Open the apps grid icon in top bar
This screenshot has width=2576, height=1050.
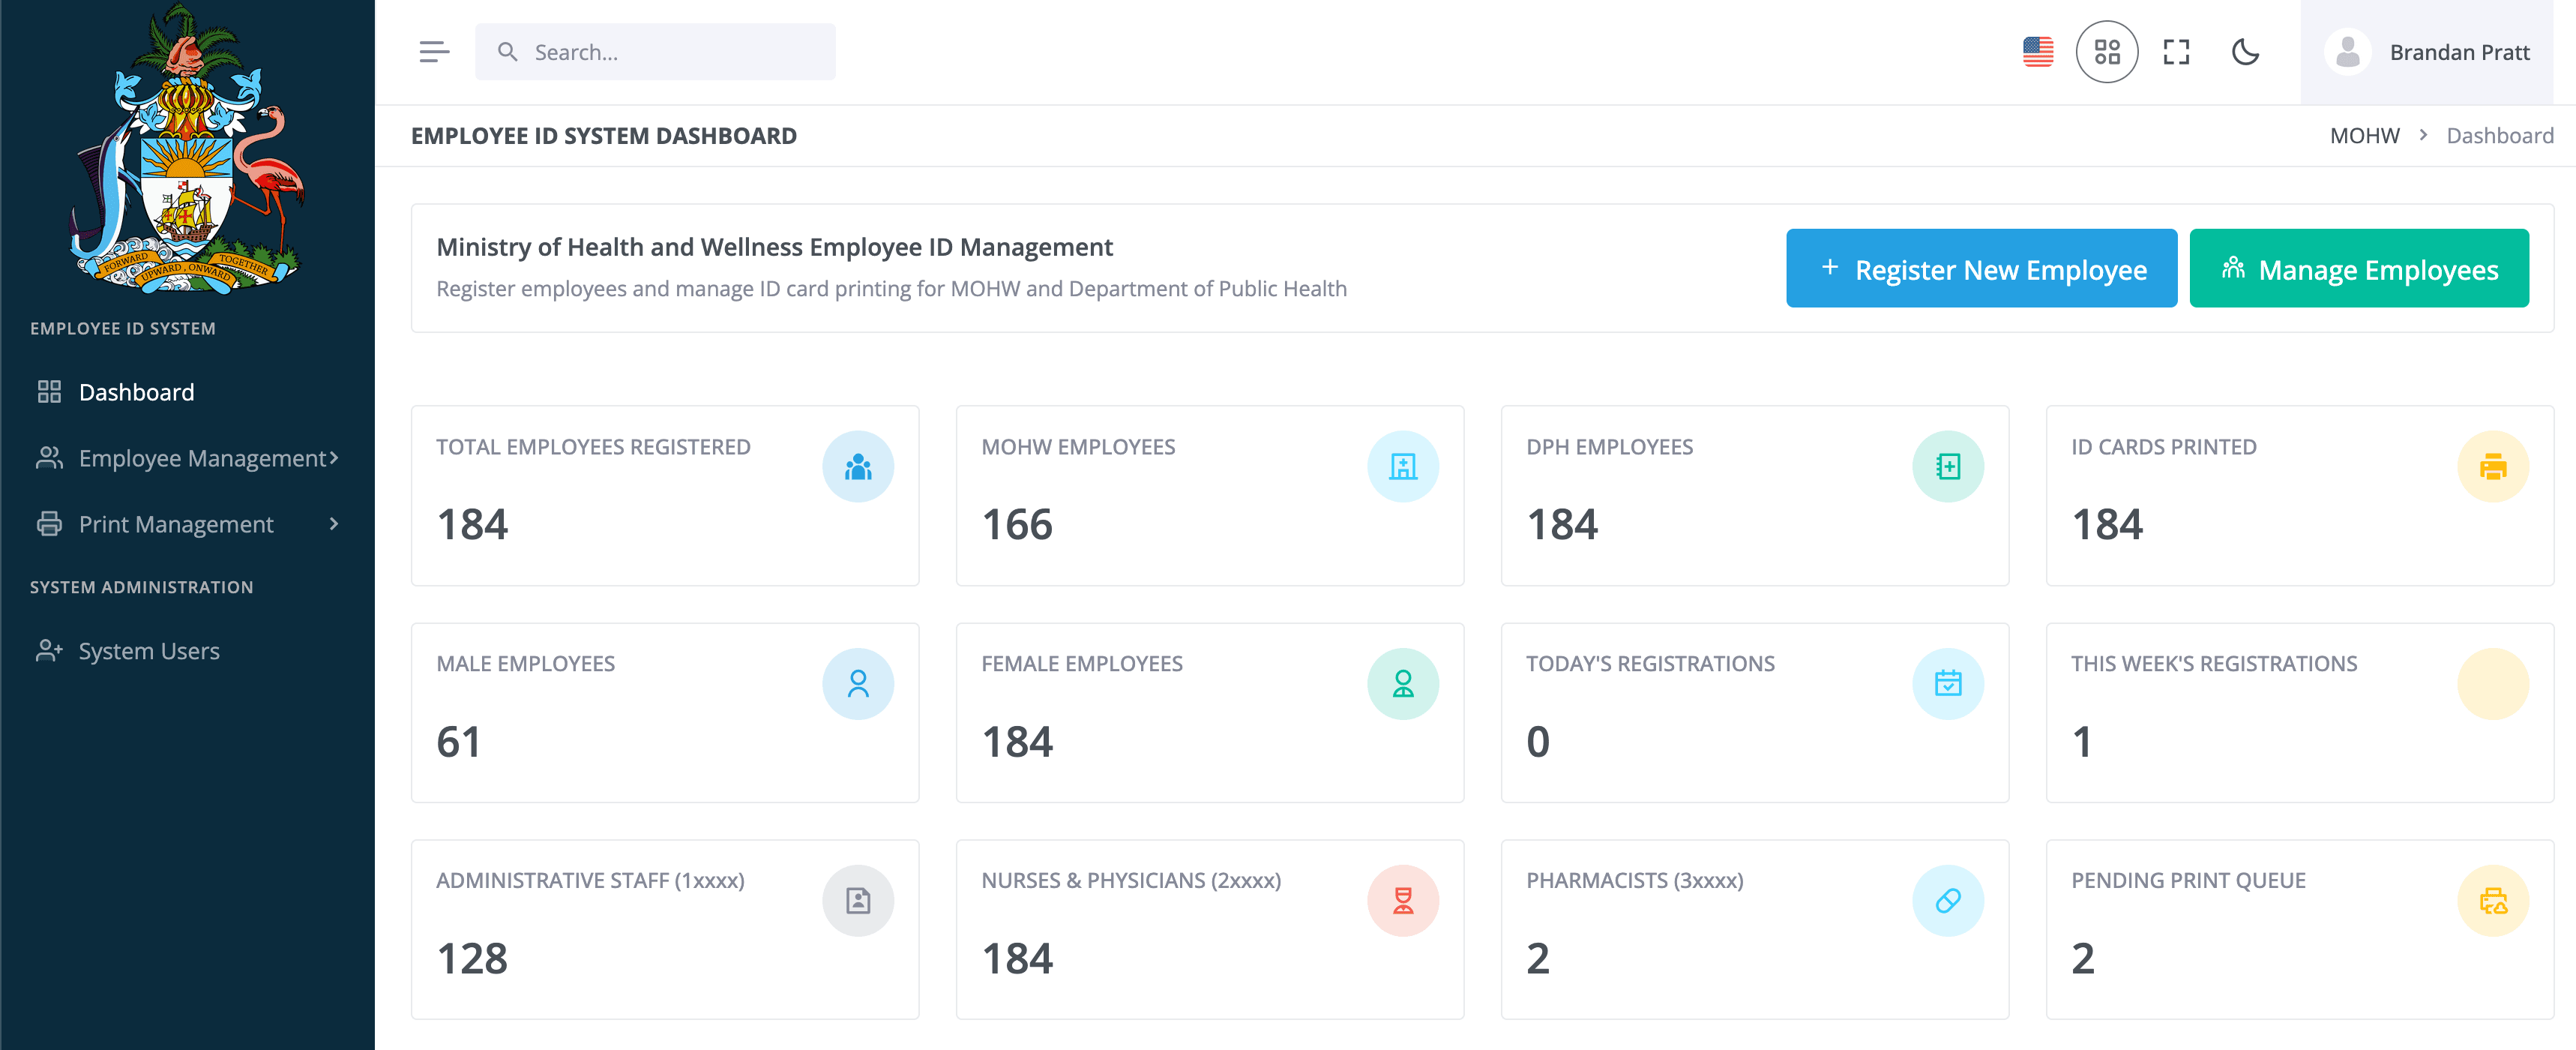(x=2107, y=51)
